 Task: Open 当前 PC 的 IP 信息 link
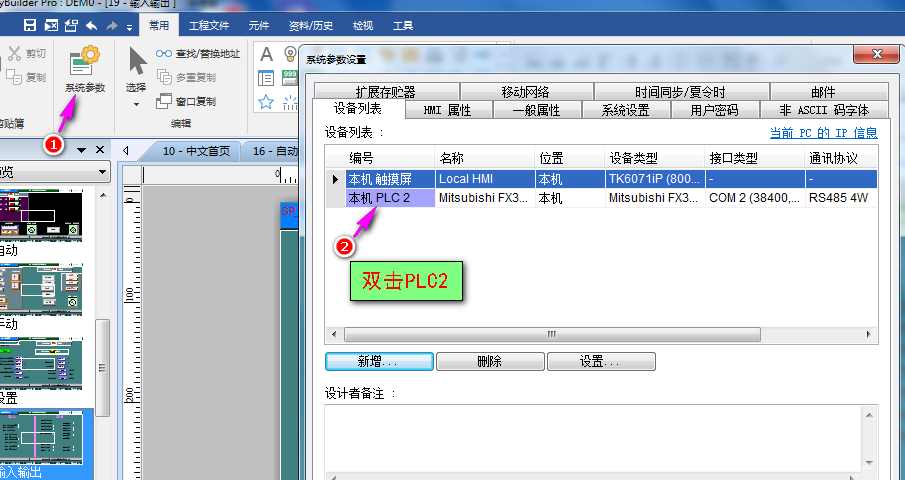(x=823, y=132)
